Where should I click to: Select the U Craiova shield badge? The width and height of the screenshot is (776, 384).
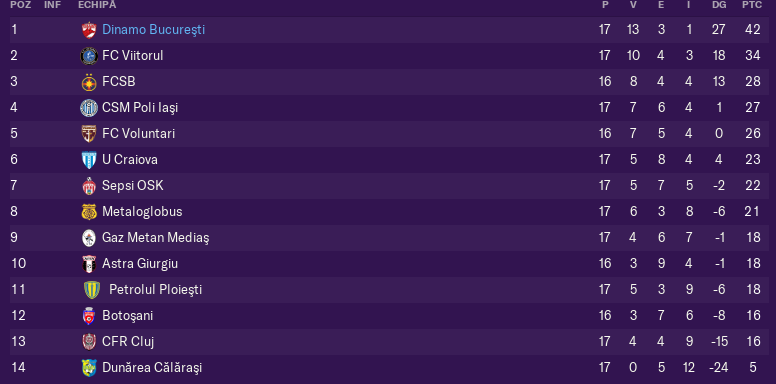89,160
